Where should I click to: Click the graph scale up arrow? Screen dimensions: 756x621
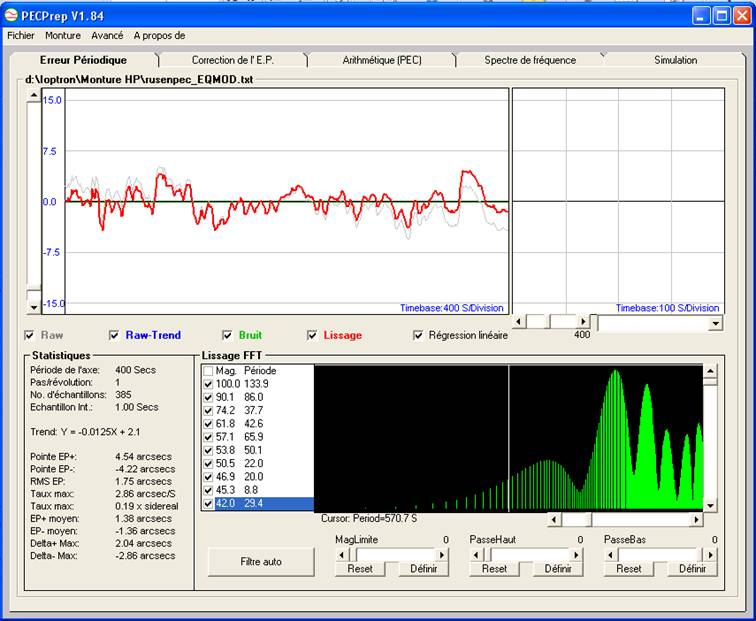[33, 95]
